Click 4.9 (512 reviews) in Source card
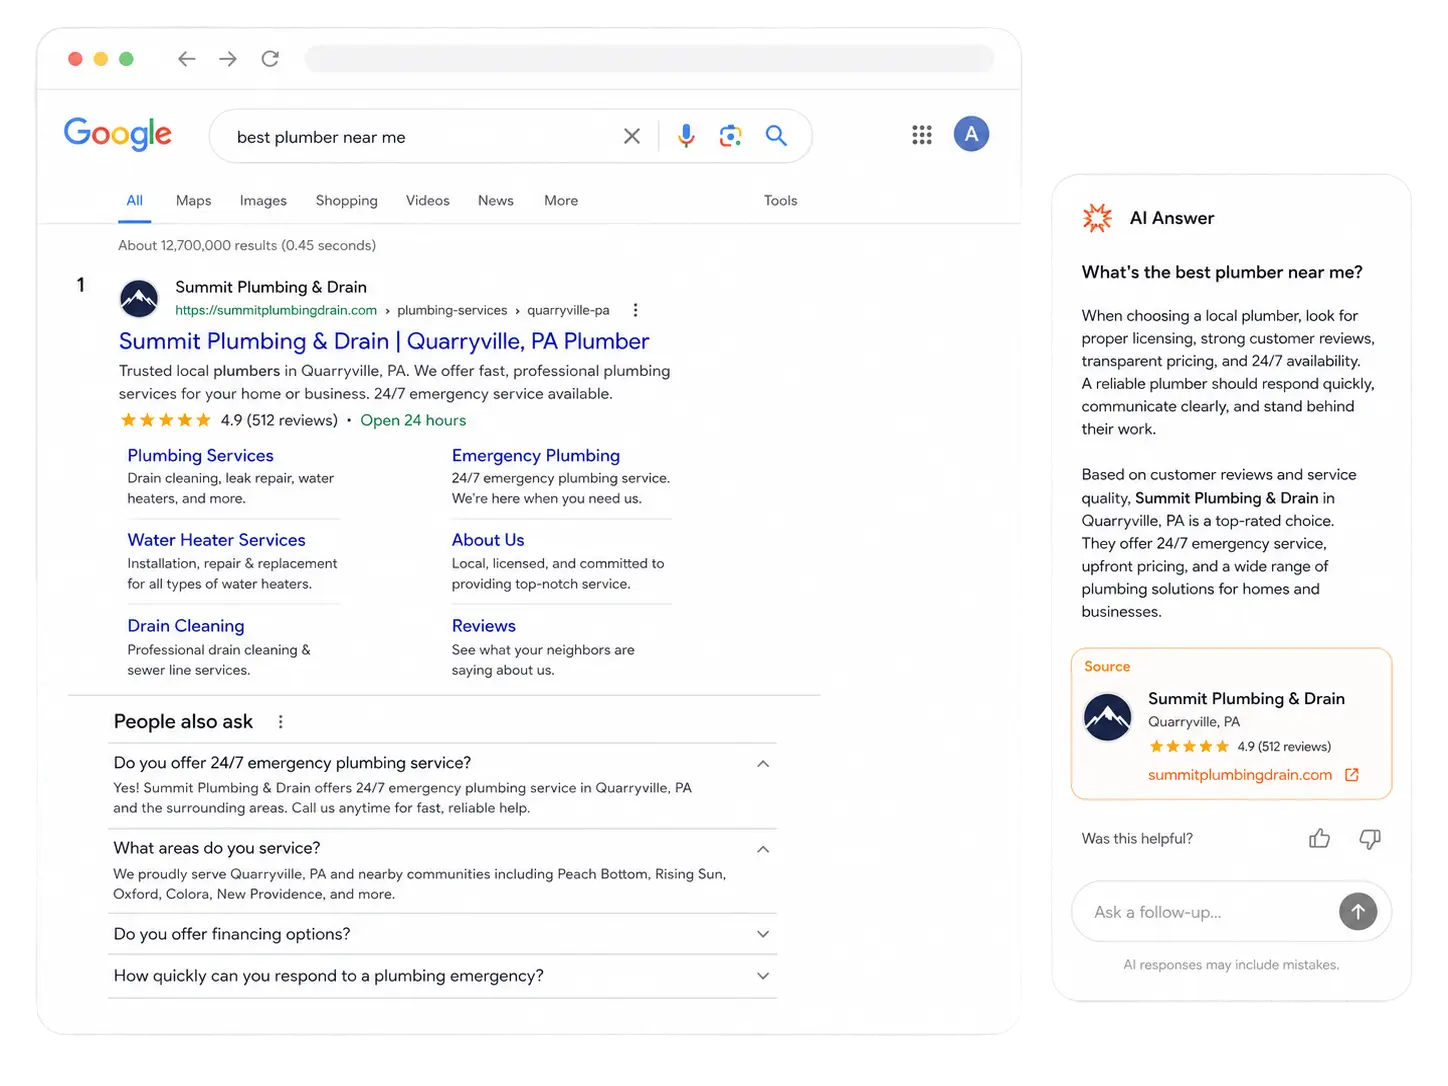The height and width of the screenshot is (1086, 1448). coord(1284,747)
